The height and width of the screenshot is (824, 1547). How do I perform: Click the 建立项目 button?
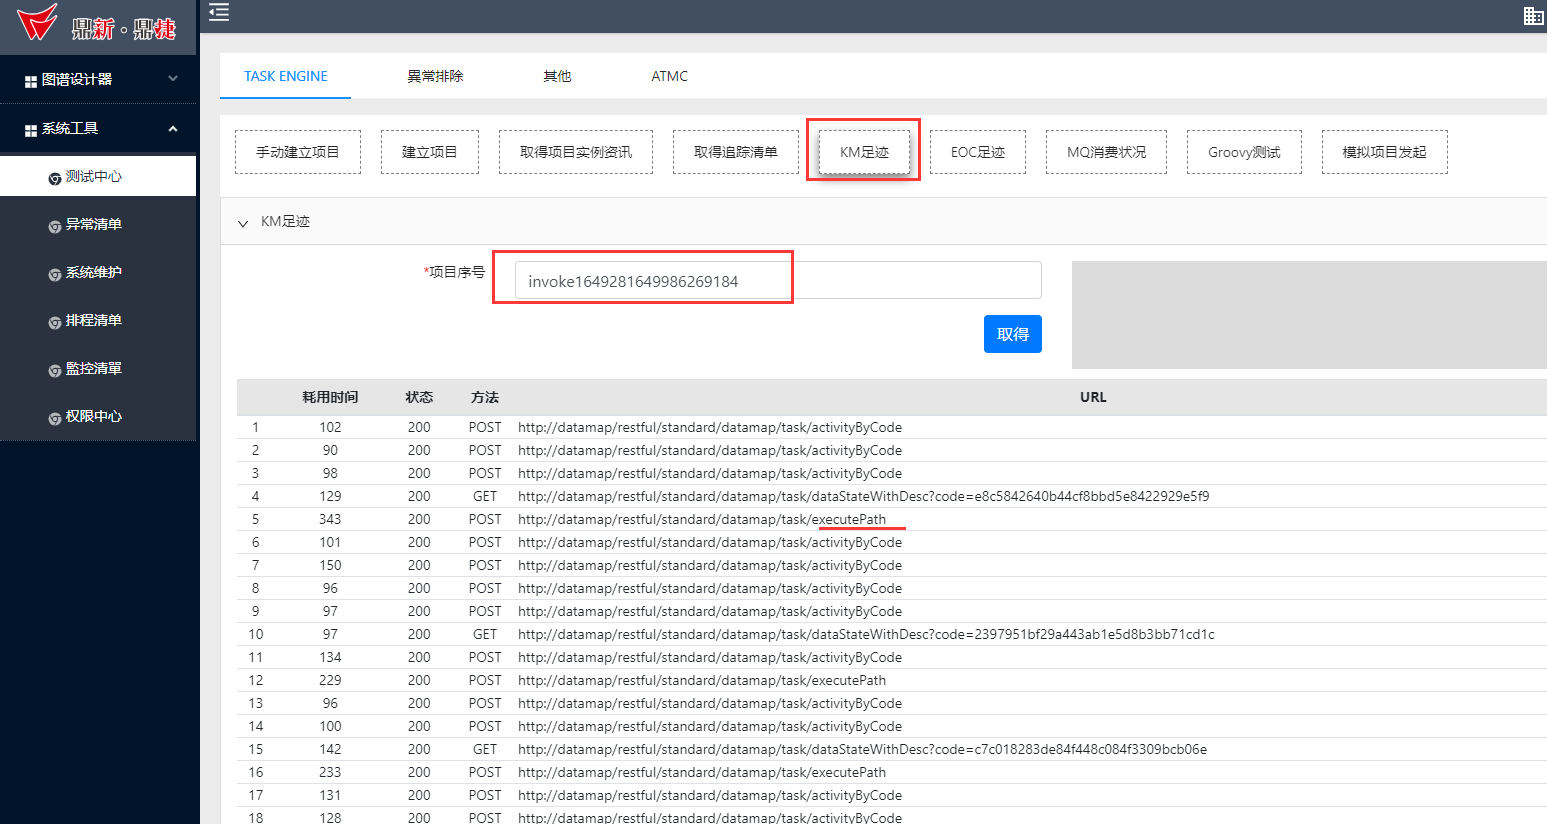(430, 152)
